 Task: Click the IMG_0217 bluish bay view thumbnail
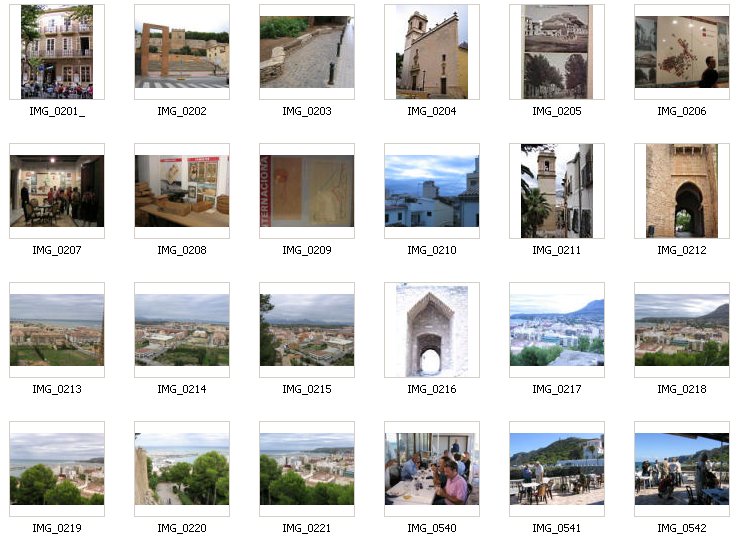coord(557,330)
